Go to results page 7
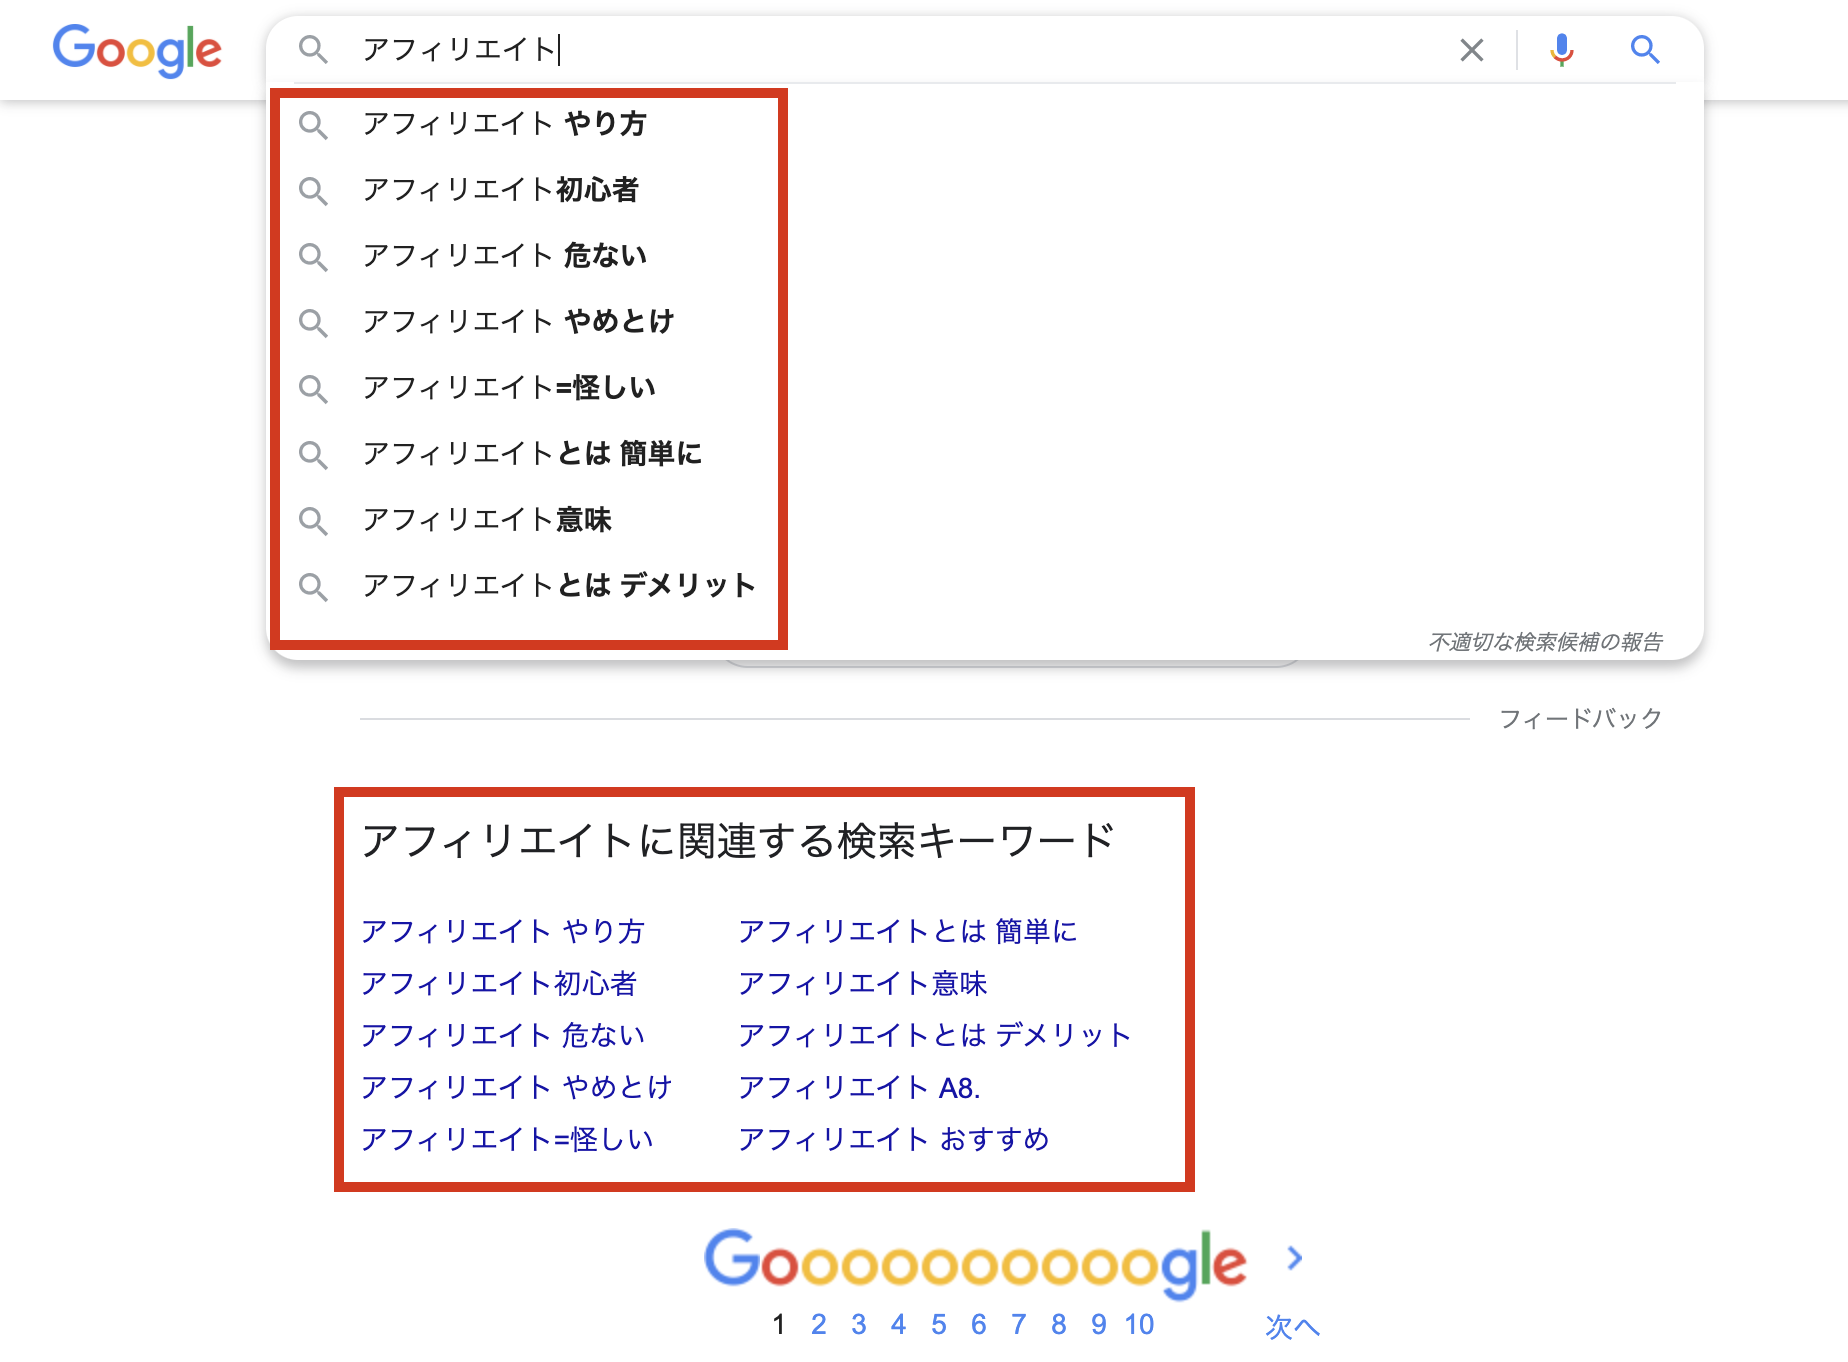The image size is (1848, 1362). (x=1019, y=1325)
